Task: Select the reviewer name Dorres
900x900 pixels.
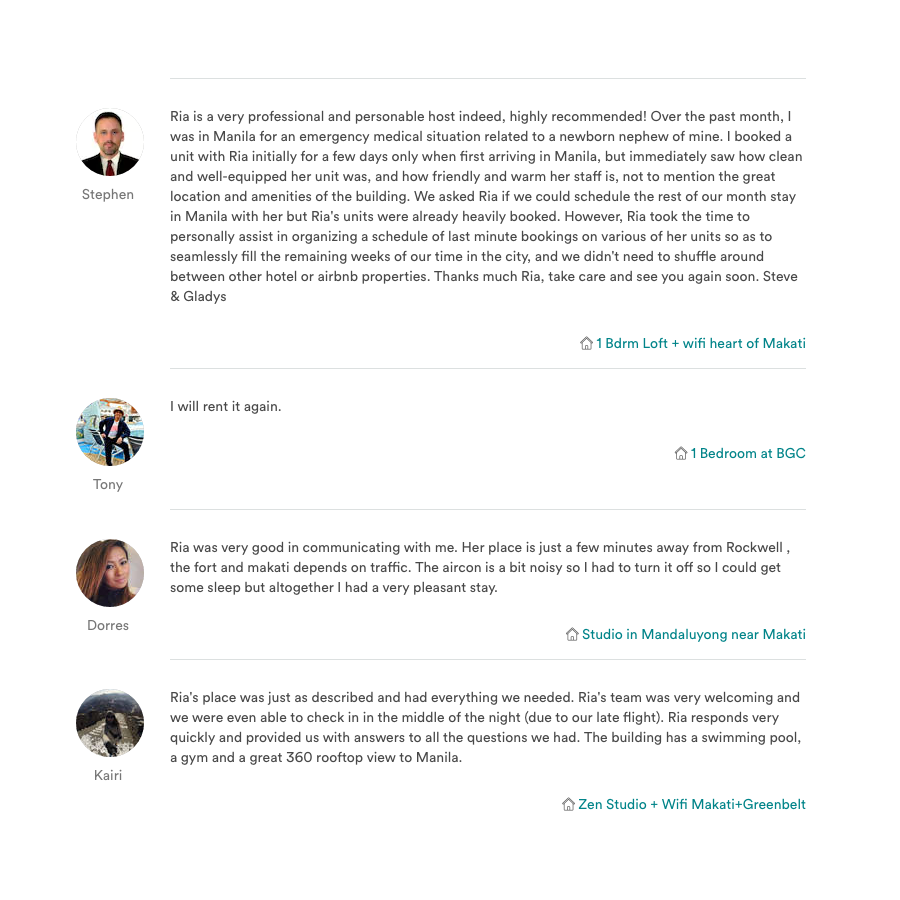Action: 108,625
